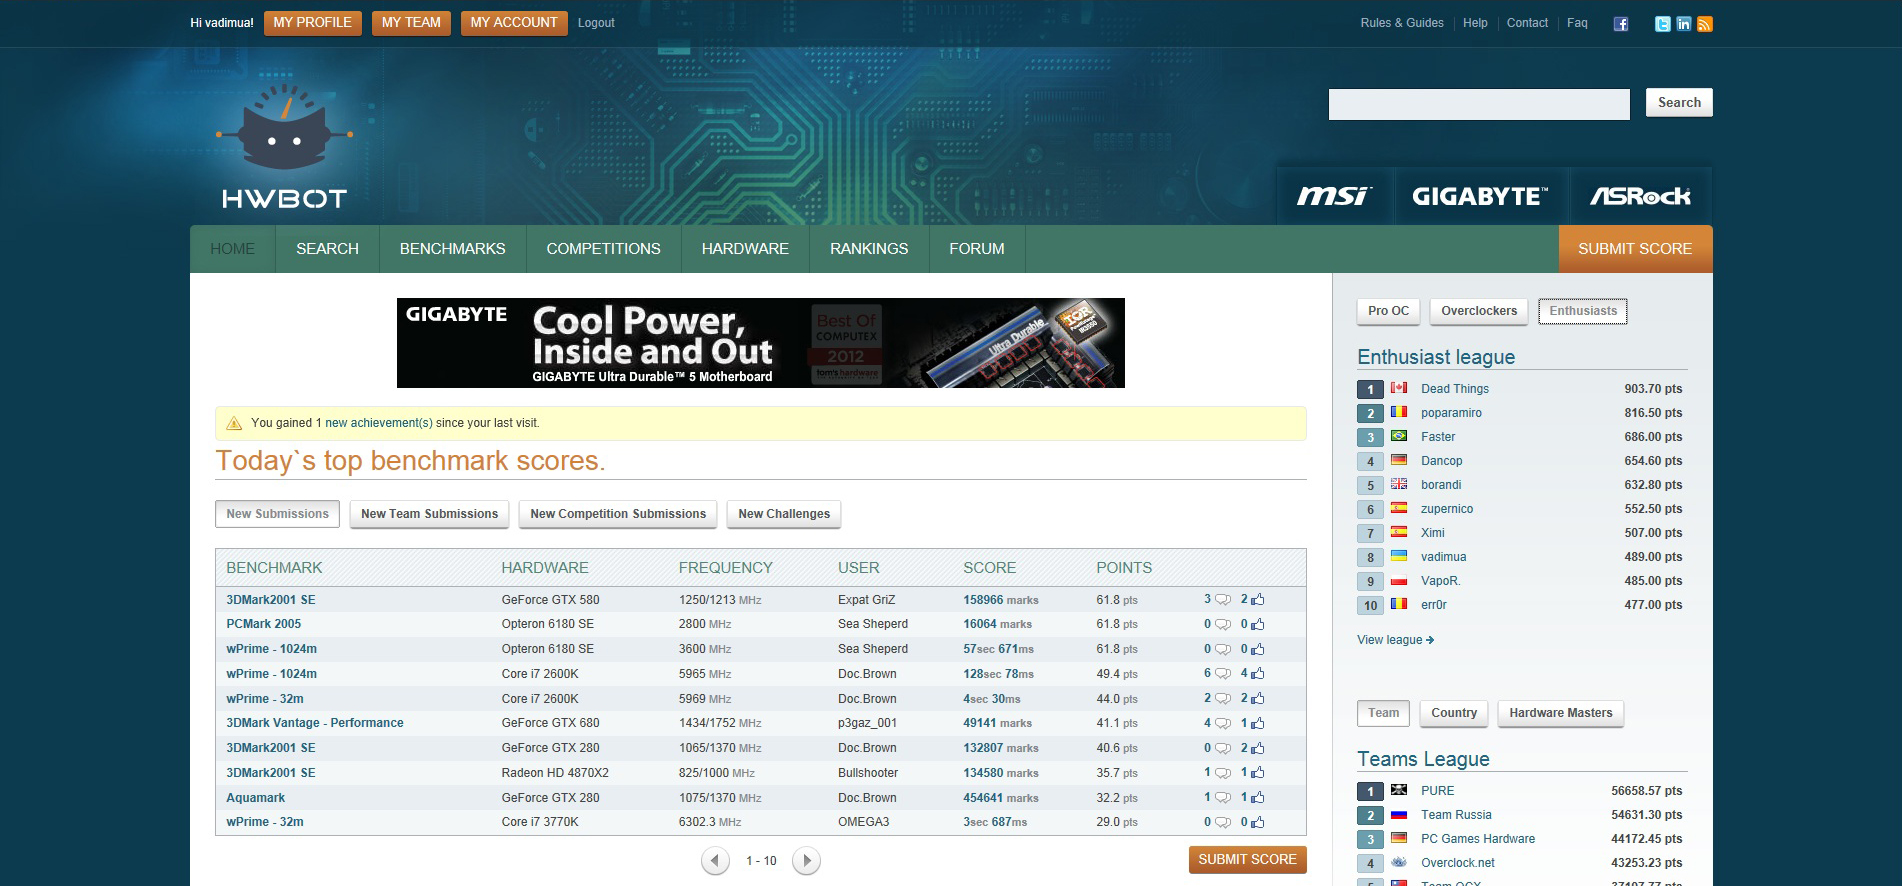Open the Aquamark benchmark link
Screen dimensions: 1902x886
tap(255, 798)
